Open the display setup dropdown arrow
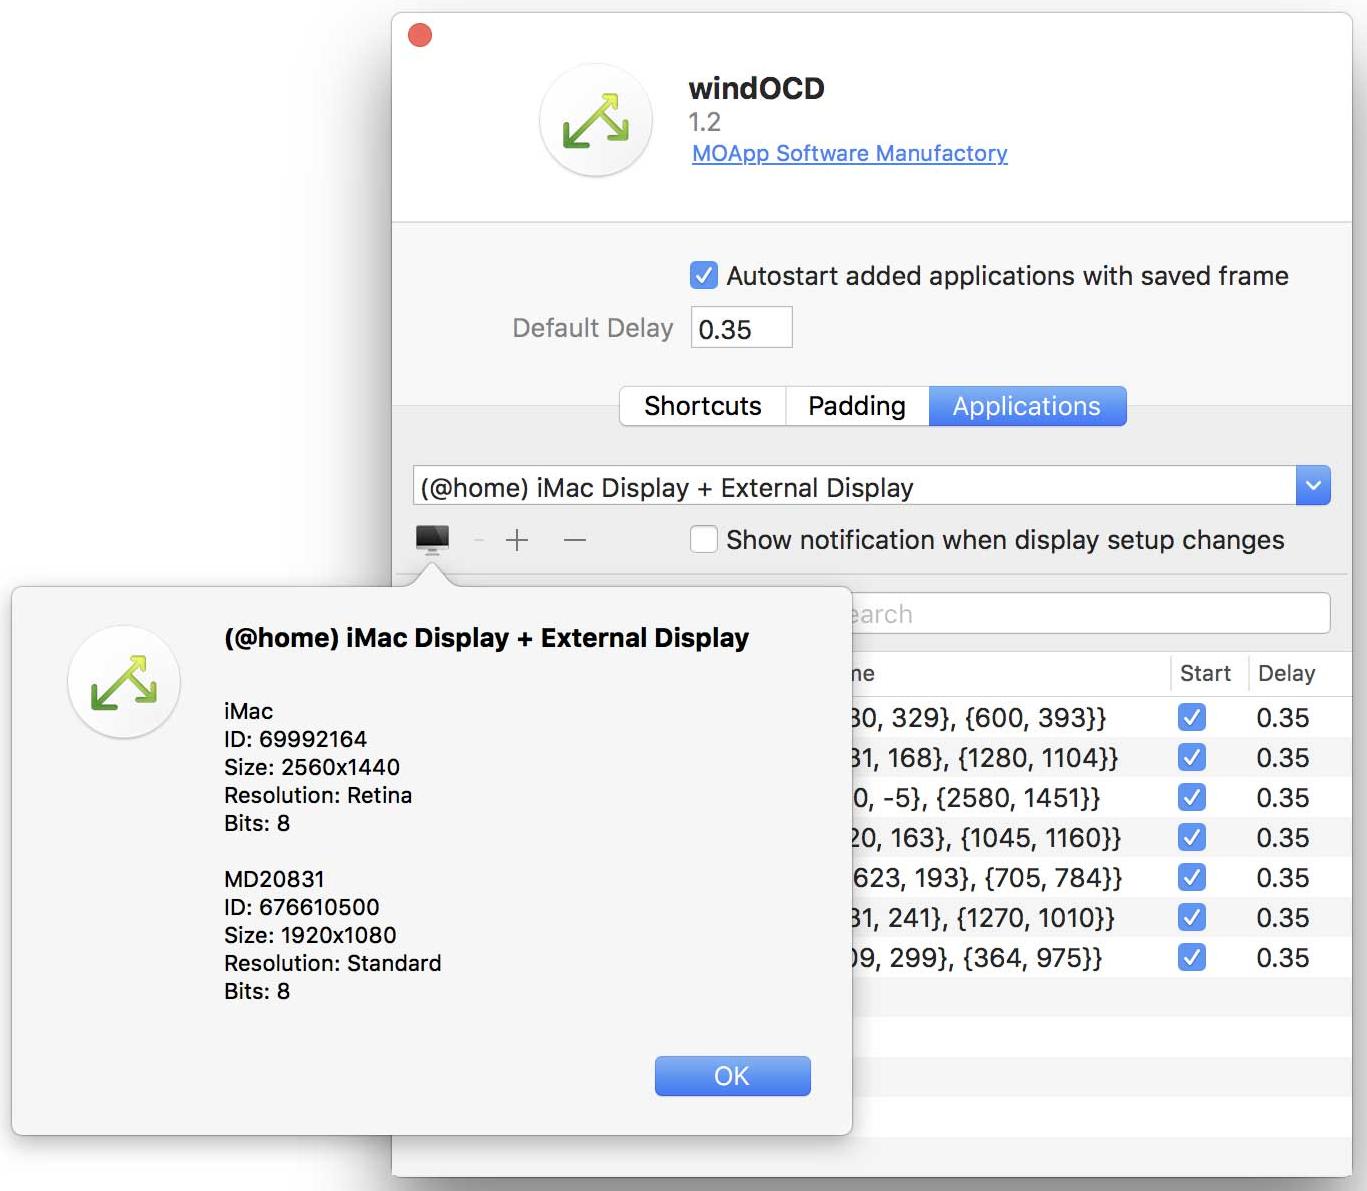Screen dimensions: 1367x1191 click(x=1313, y=486)
